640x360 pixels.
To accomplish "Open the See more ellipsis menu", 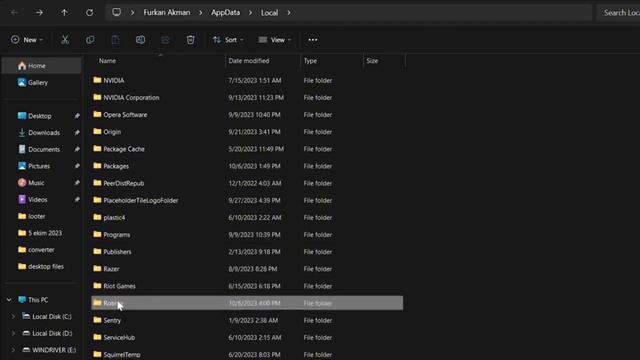I will tap(313, 40).
